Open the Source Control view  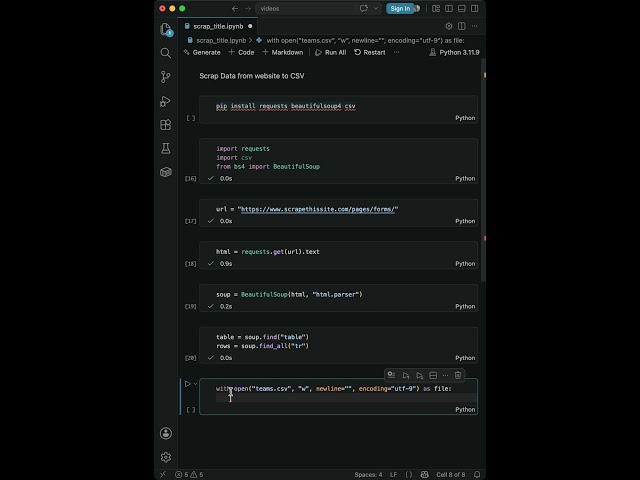166,77
